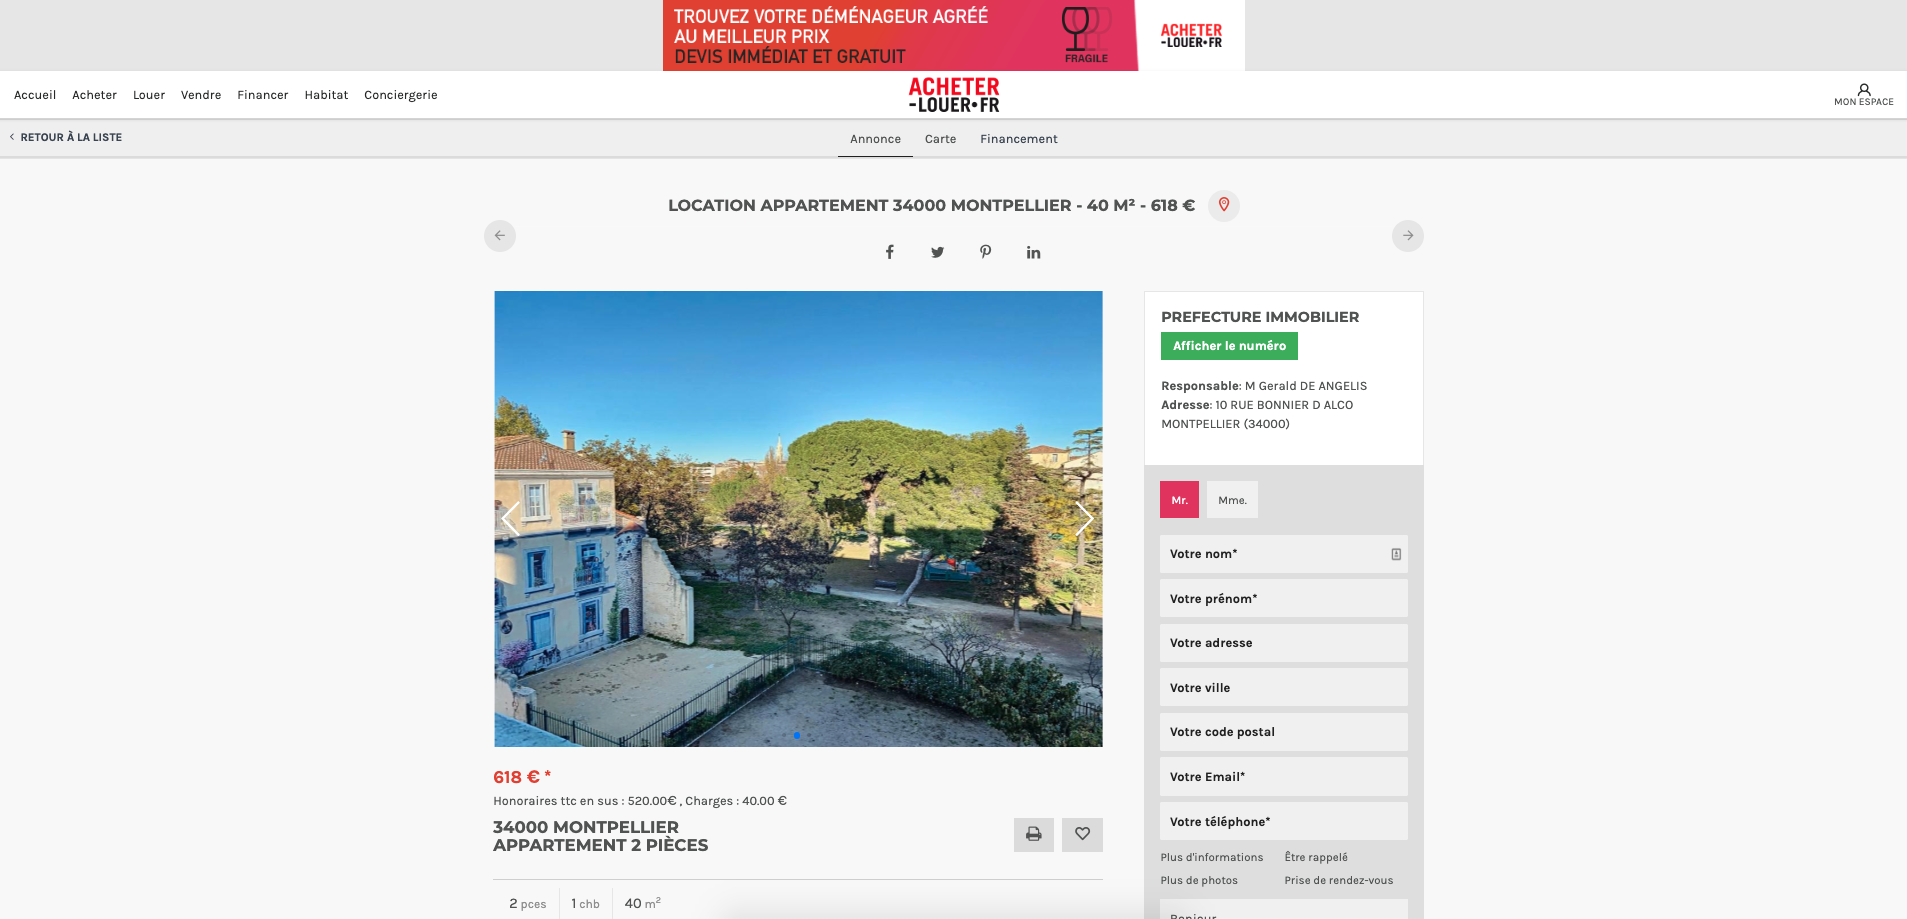Open the Louer menu item
This screenshot has height=919, width=1907.
click(149, 95)
